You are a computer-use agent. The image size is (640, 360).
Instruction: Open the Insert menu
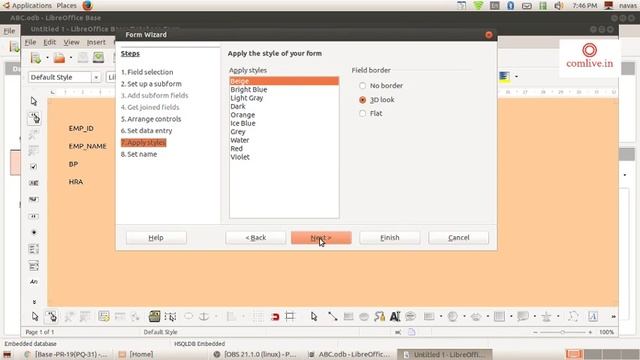click(x=96, y=42)
